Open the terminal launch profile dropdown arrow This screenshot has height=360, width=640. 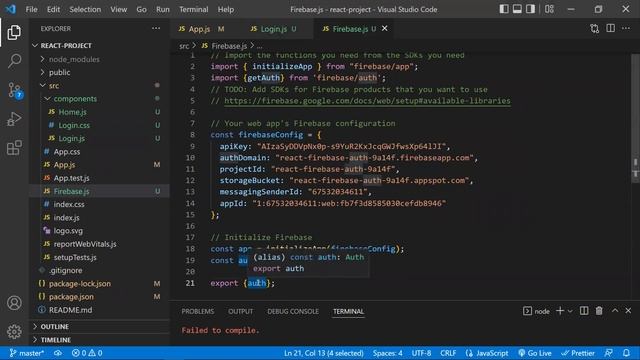click(x=570, y=311)
